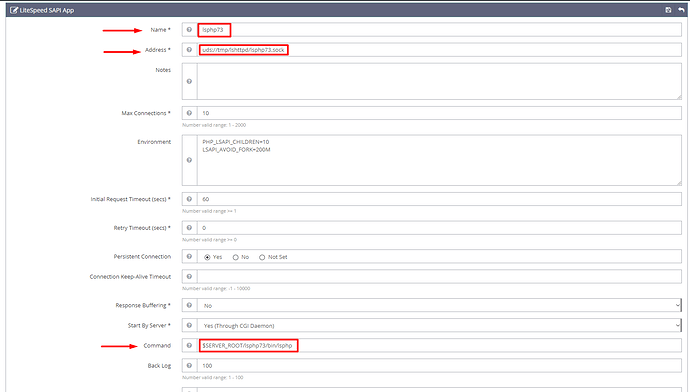Viewport: 690px width, 392px height.
Task: Click the back arrow icon in header
Action: 681,10
